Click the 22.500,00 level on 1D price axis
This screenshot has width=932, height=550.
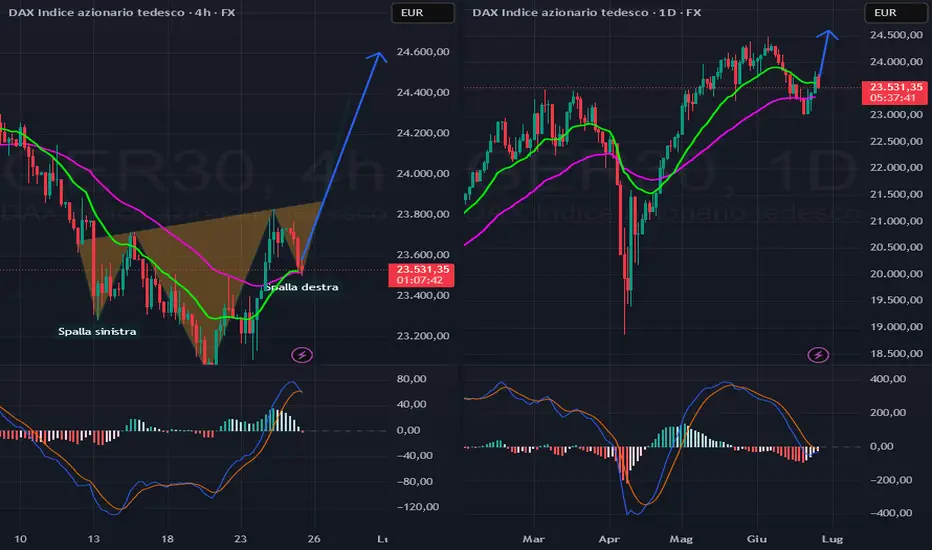896,142
